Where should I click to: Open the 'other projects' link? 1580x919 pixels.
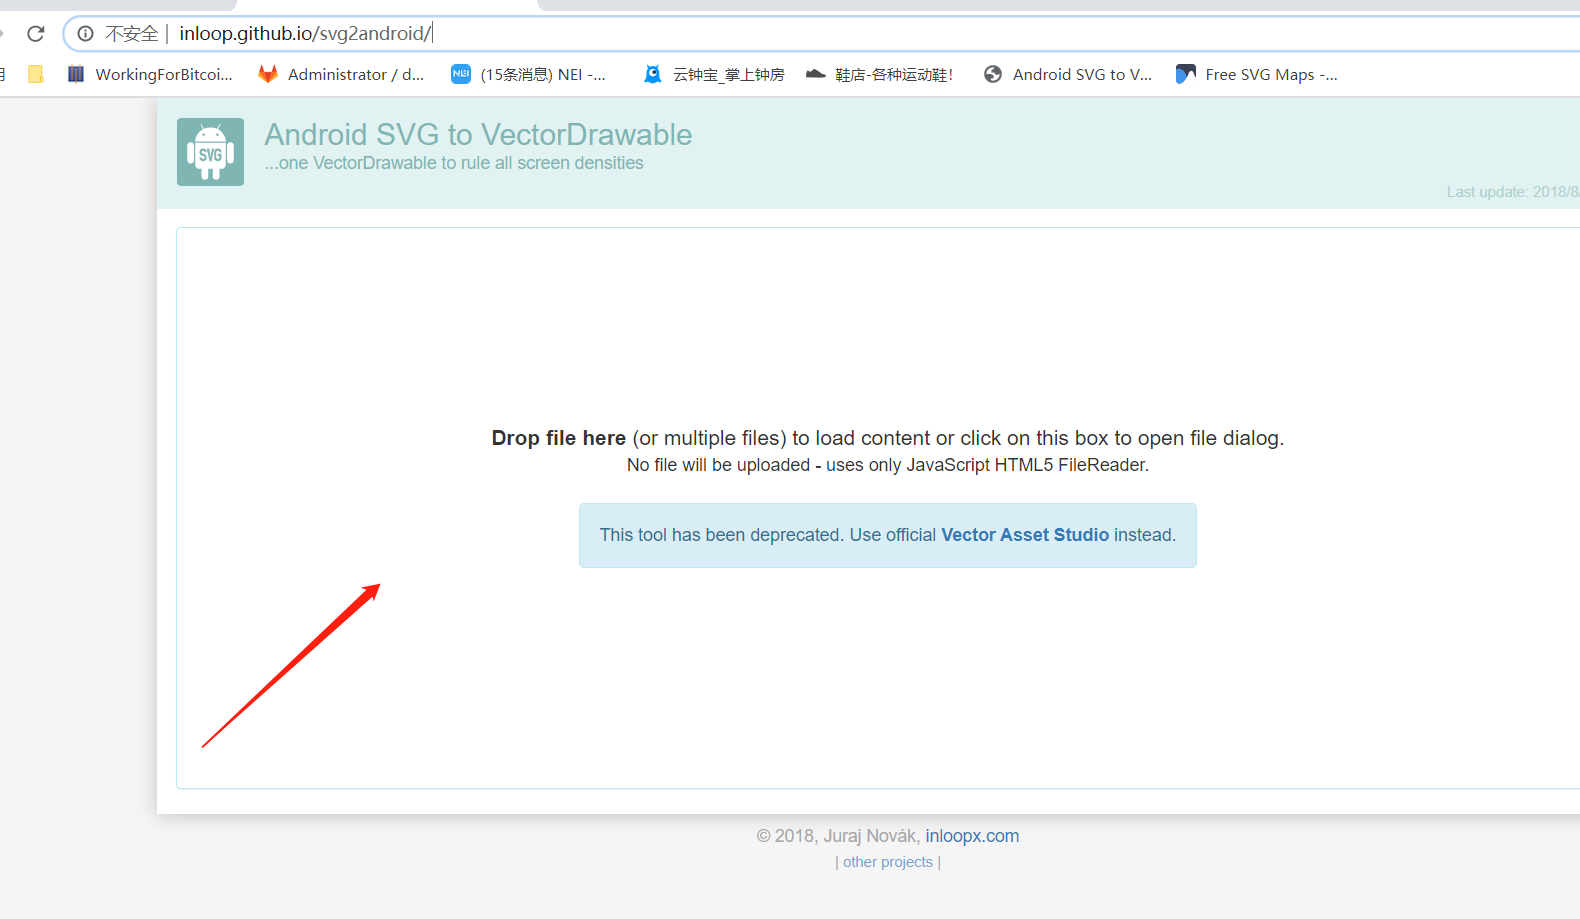point(888,862)
